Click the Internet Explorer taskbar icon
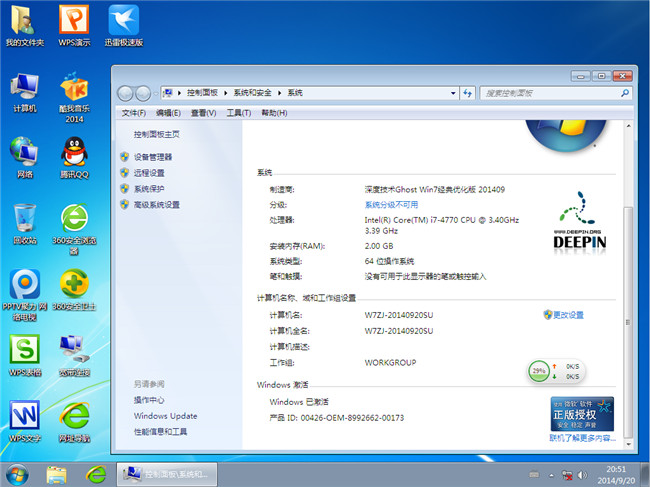Image resolution: width=650 pixels, height=487 pixels. [x=96, y=473]
